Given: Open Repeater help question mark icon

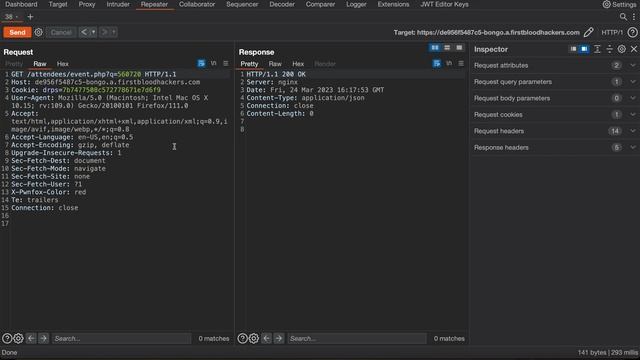Looking at the screenshot, I should coord(632,32).
